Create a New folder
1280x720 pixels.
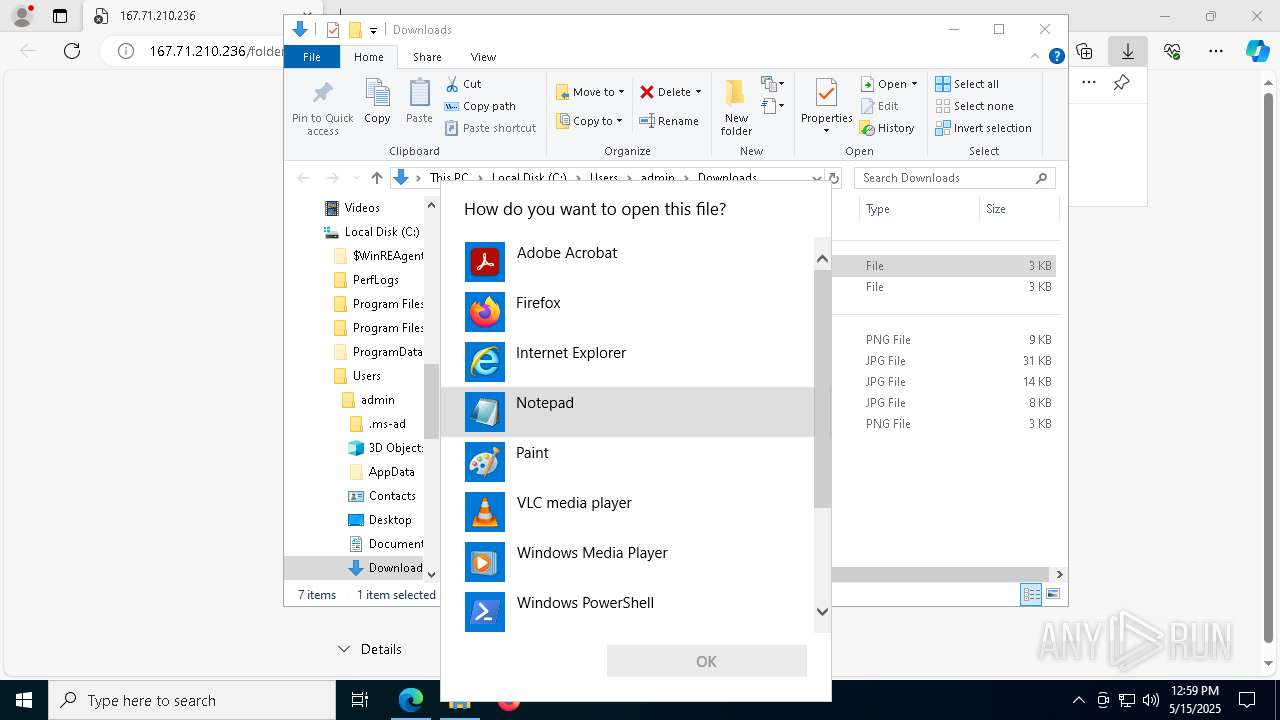[736, 107]
